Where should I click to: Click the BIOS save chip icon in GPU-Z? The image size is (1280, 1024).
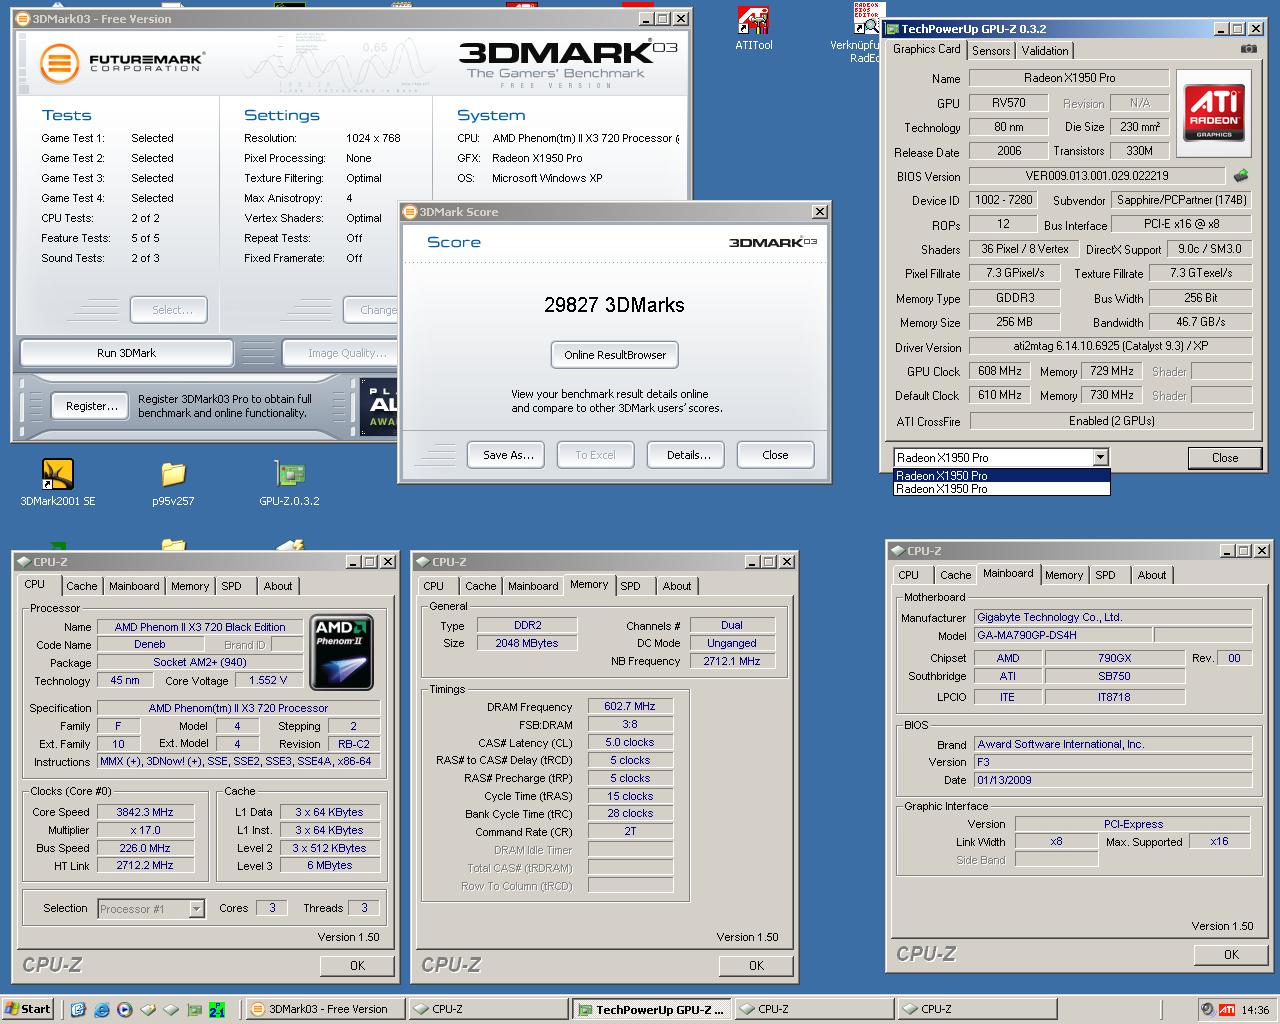1241,176
